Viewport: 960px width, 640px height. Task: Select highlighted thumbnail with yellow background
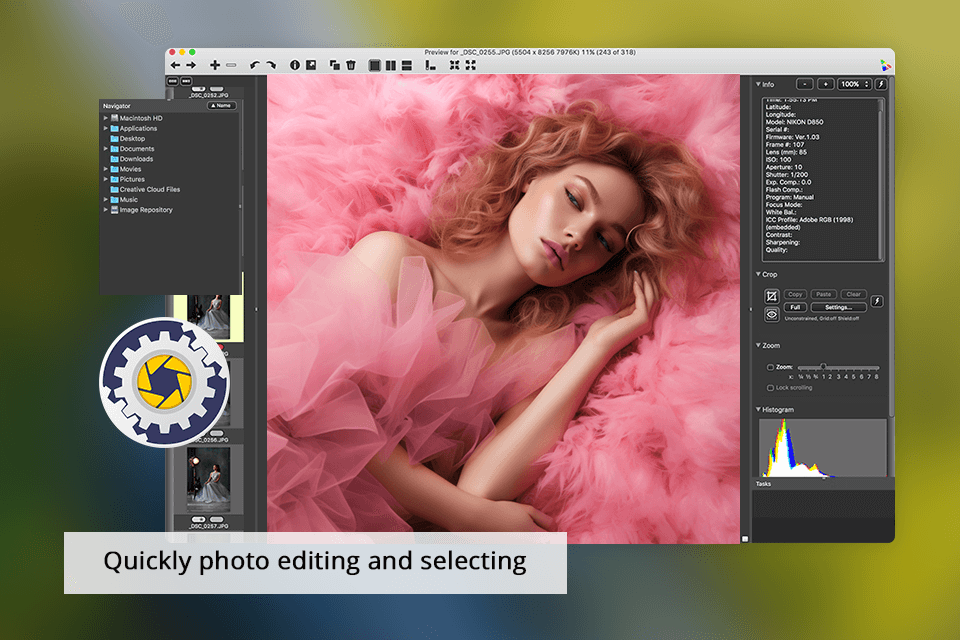[209, 315]
